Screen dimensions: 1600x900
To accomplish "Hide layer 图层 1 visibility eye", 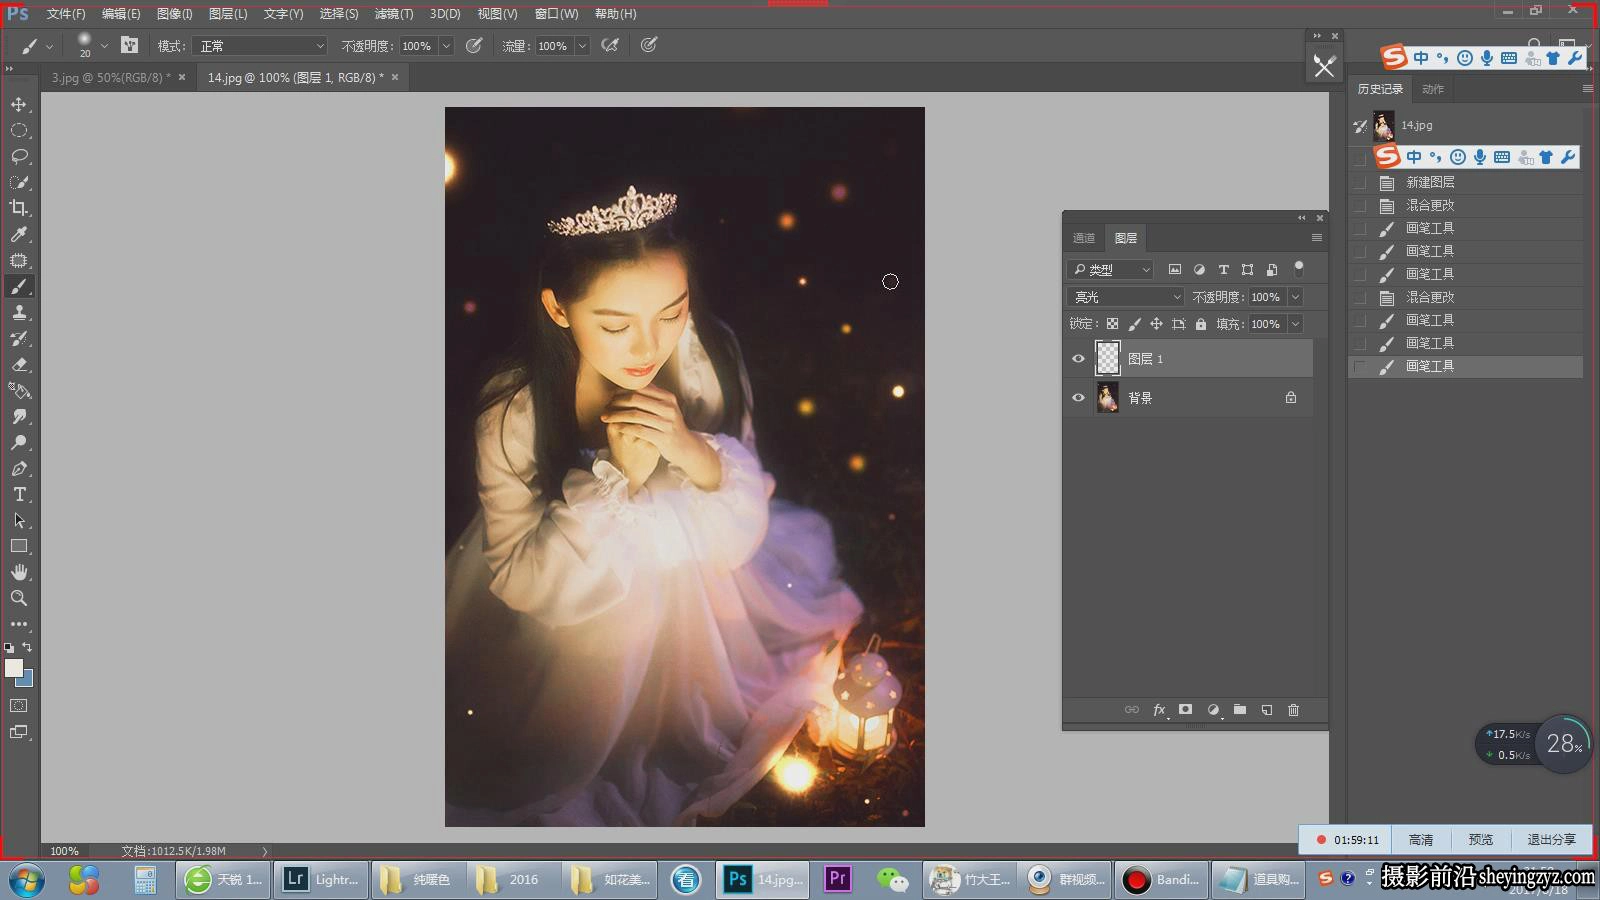I will tap(1078, 358).
